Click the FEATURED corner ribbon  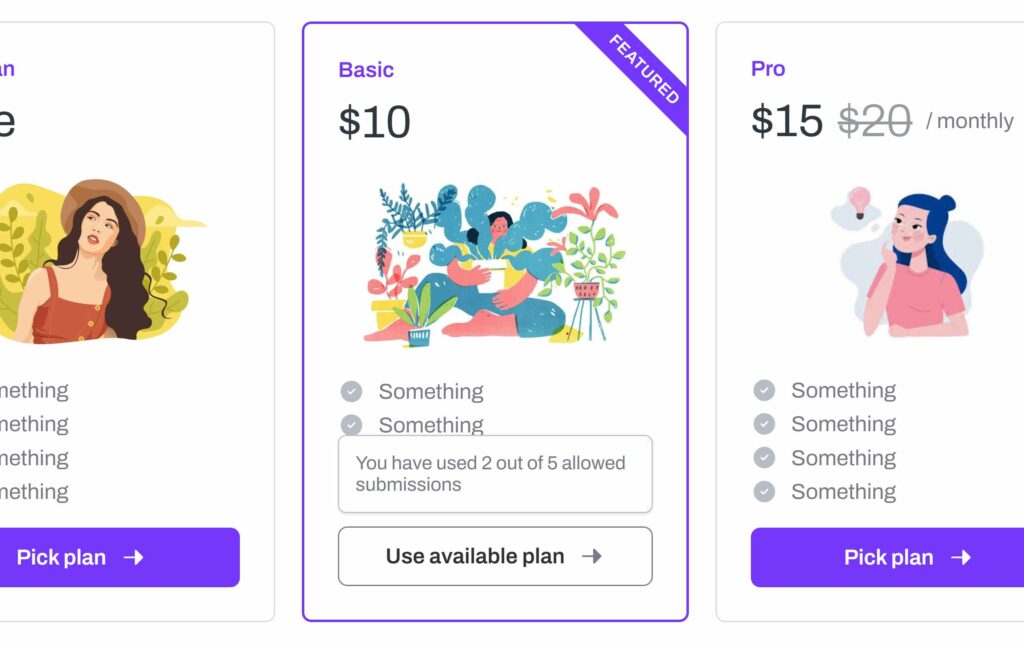tap(645, 71)
